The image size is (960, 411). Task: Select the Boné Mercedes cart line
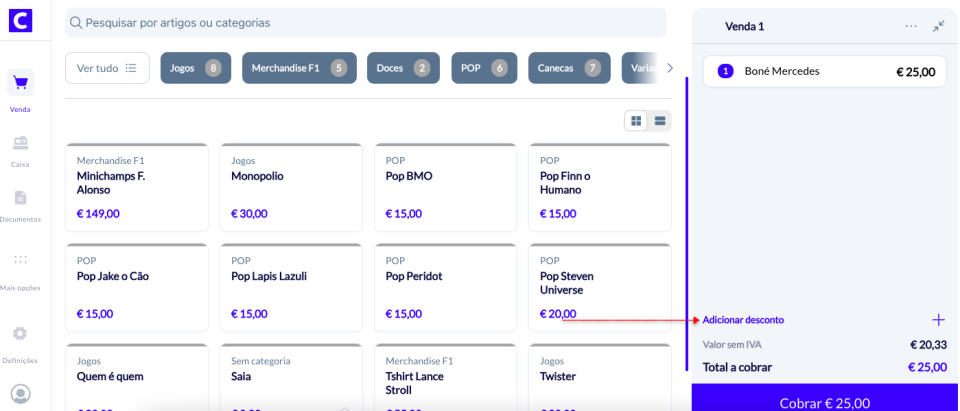[x=825, y=71]
